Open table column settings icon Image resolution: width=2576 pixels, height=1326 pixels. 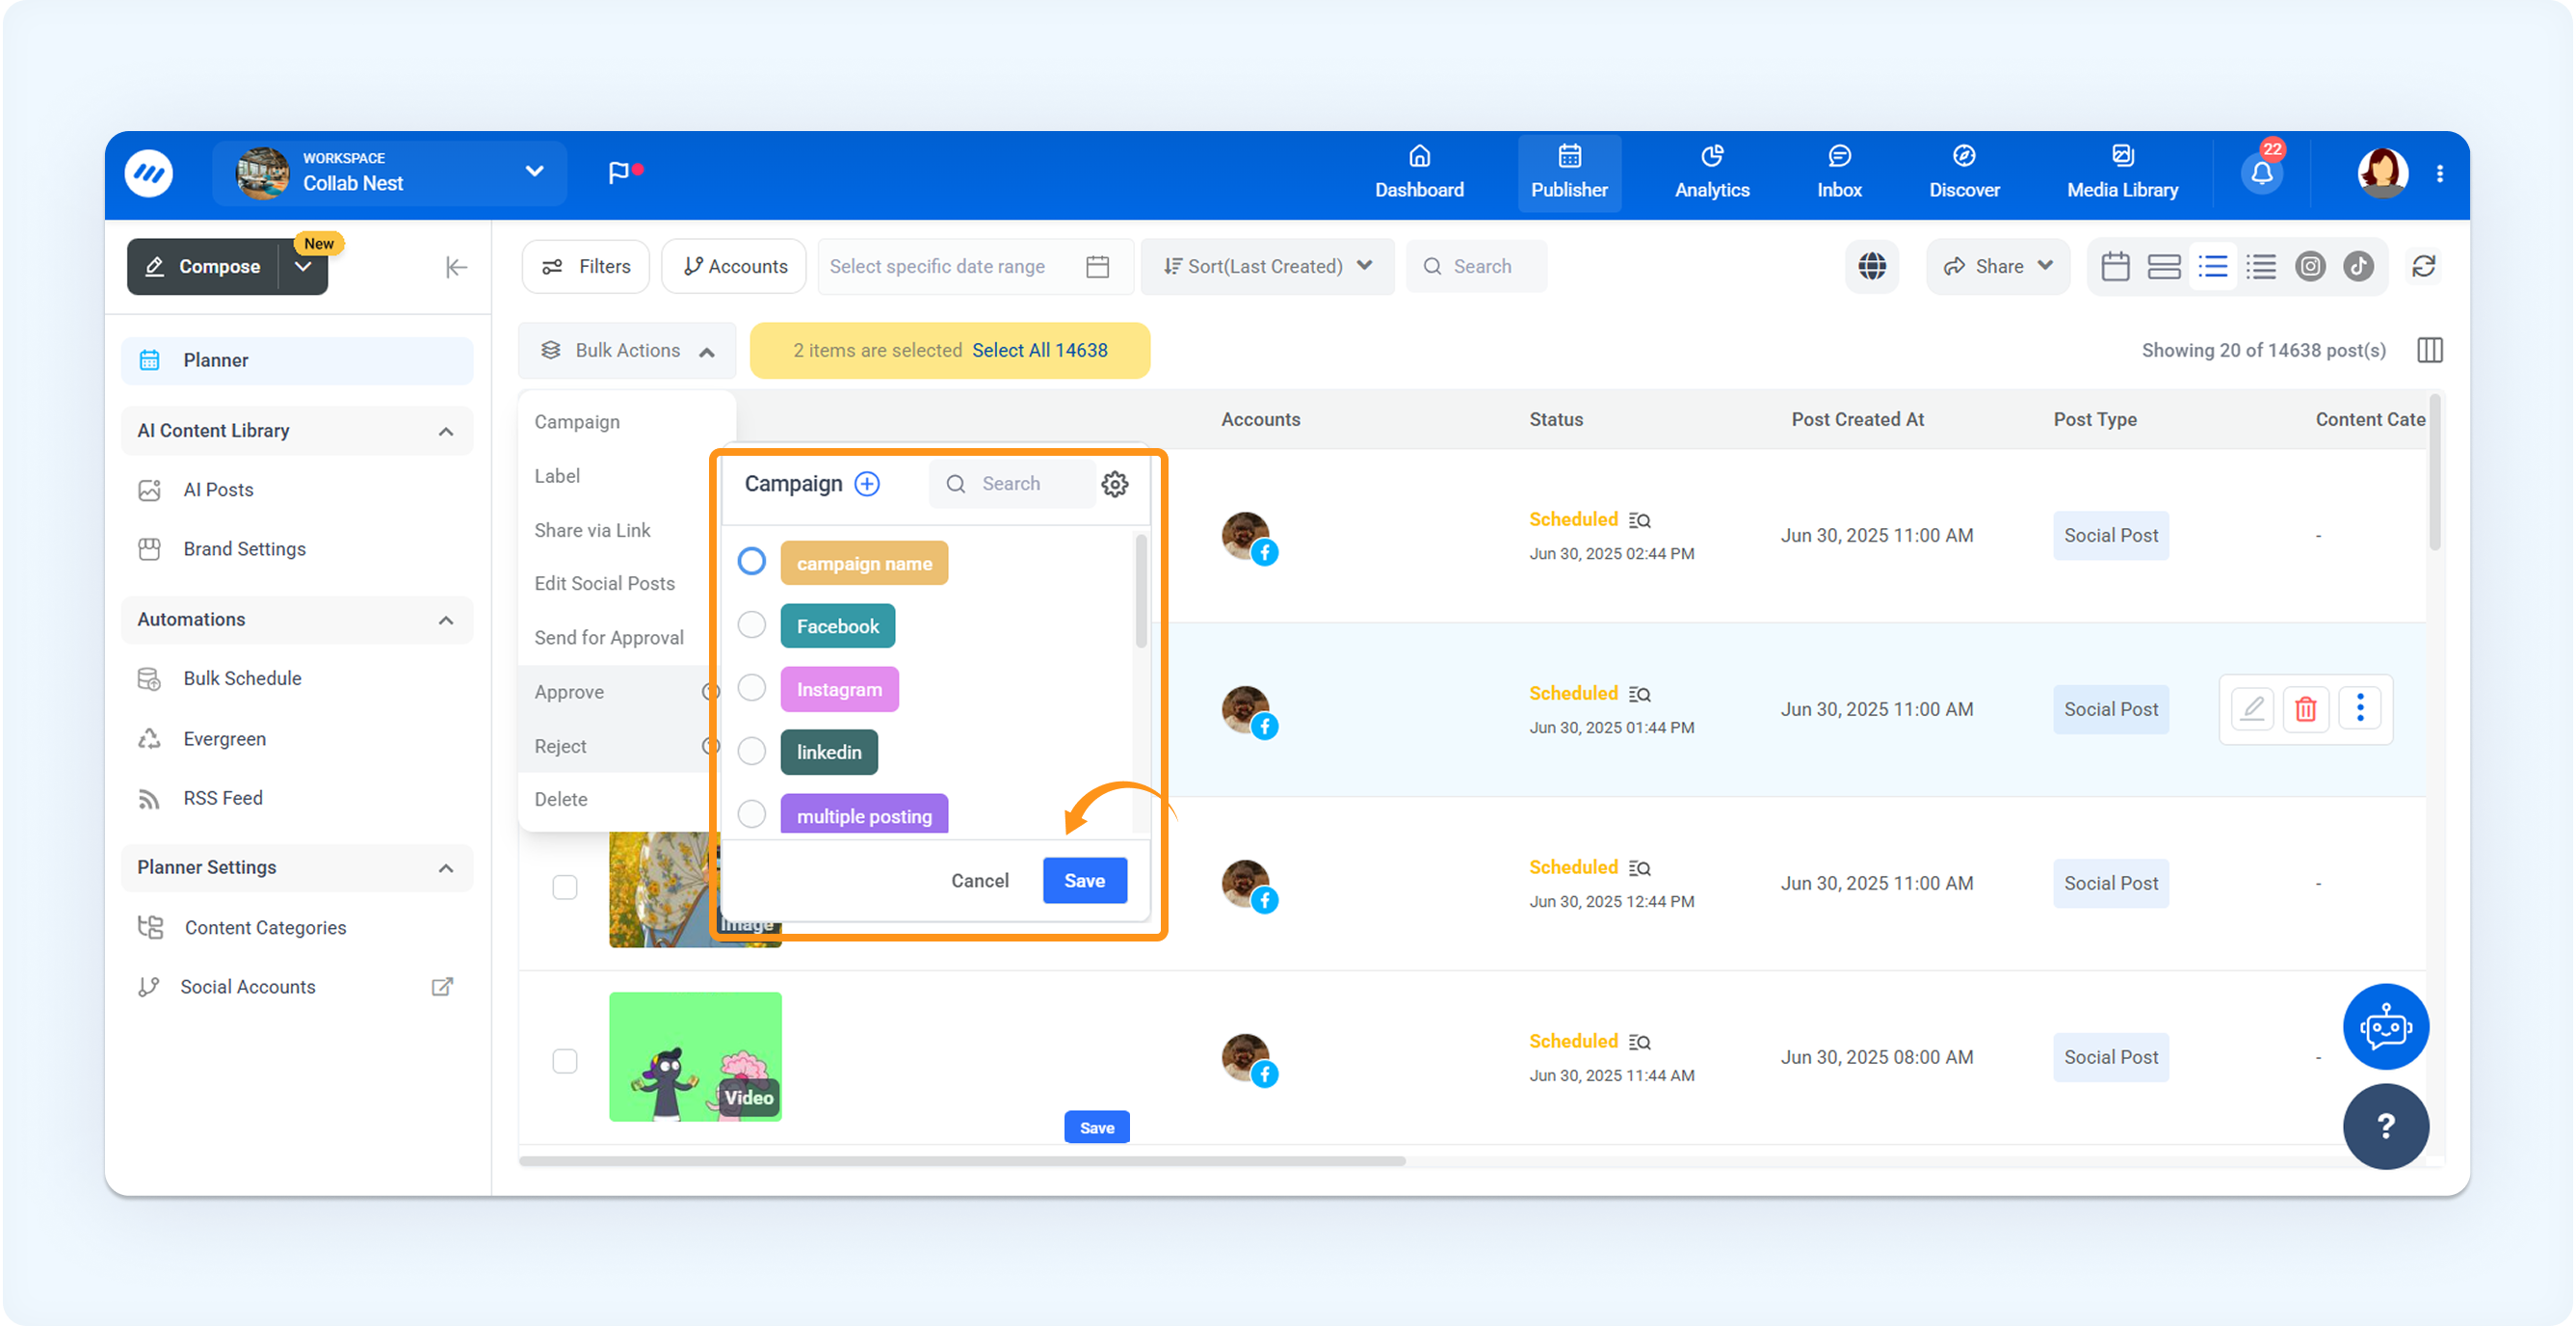point(2430,351)
